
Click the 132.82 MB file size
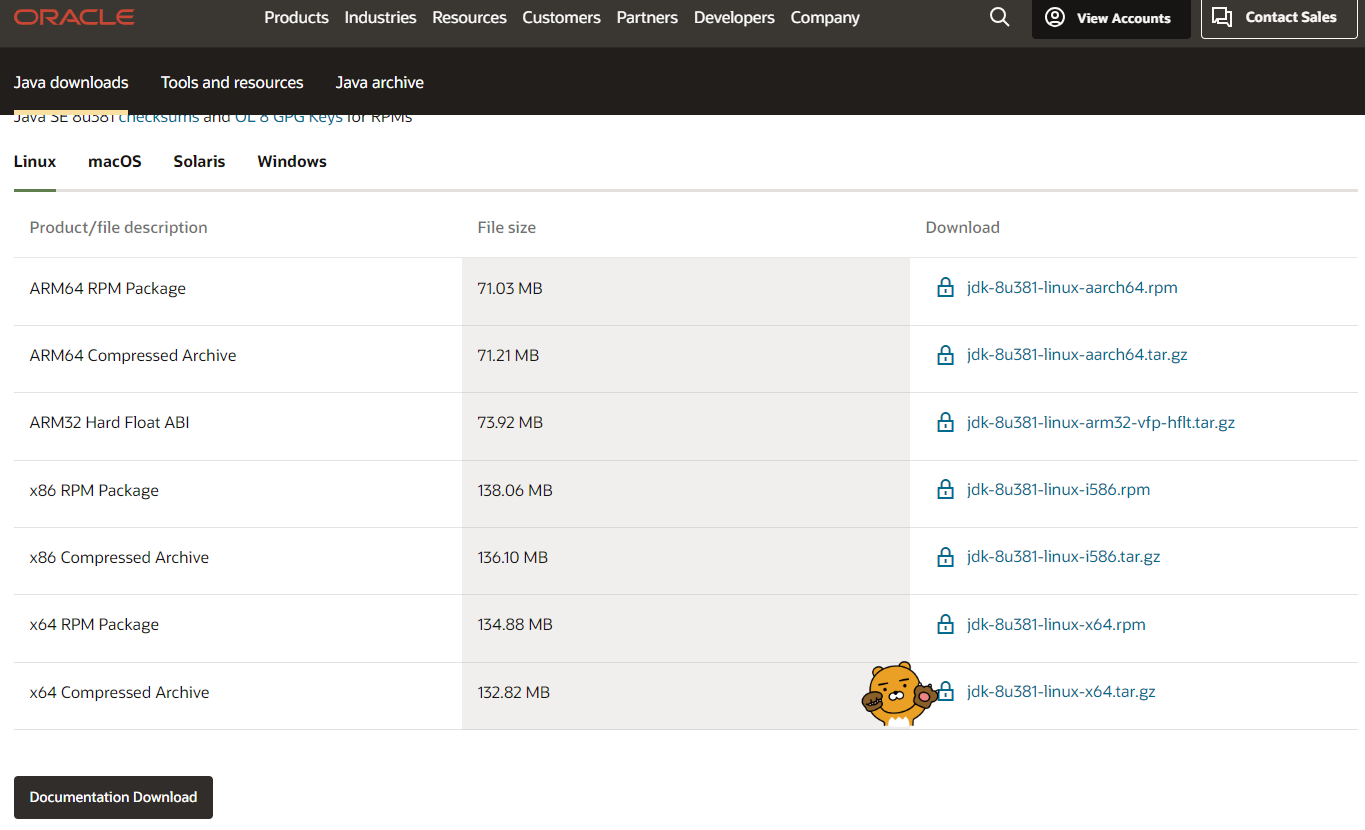point(514,692)
